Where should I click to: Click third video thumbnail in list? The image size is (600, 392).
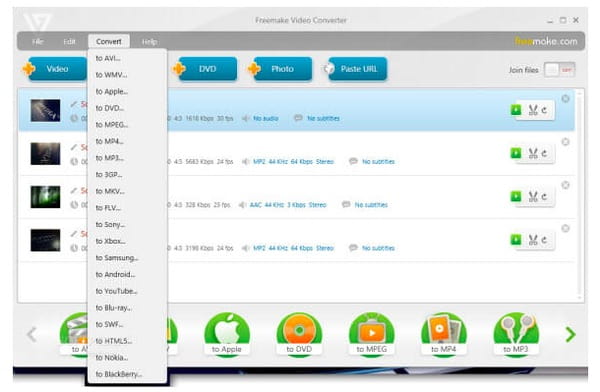45,197
